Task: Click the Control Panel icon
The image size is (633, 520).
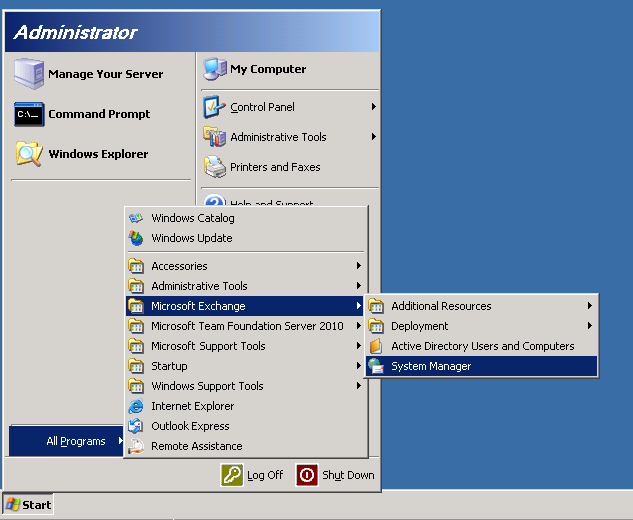Action: pyautogui.click(x=214, y=107)
